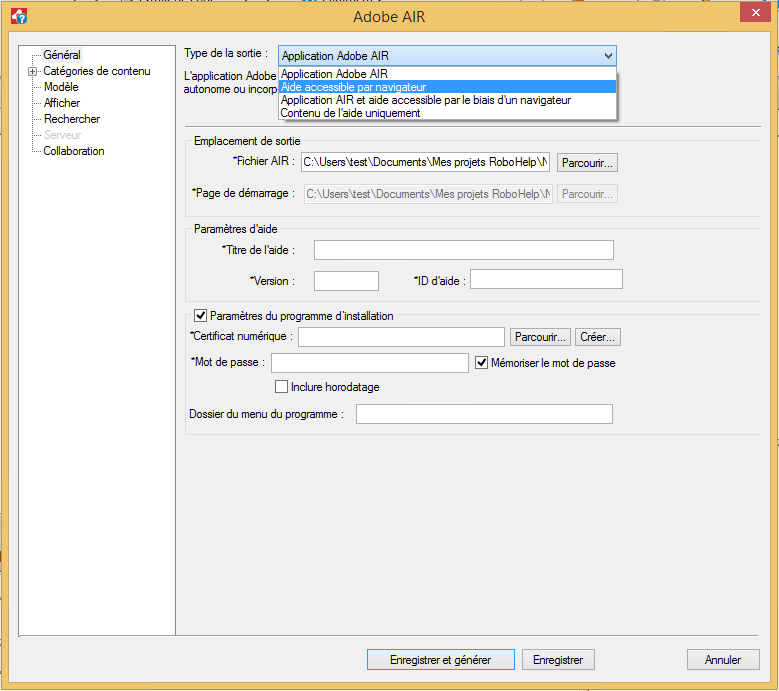Image resolution: width=779 pixels, height=691 pixels.
Task: Click the Enregistrer button
Action: coord(558,660)
